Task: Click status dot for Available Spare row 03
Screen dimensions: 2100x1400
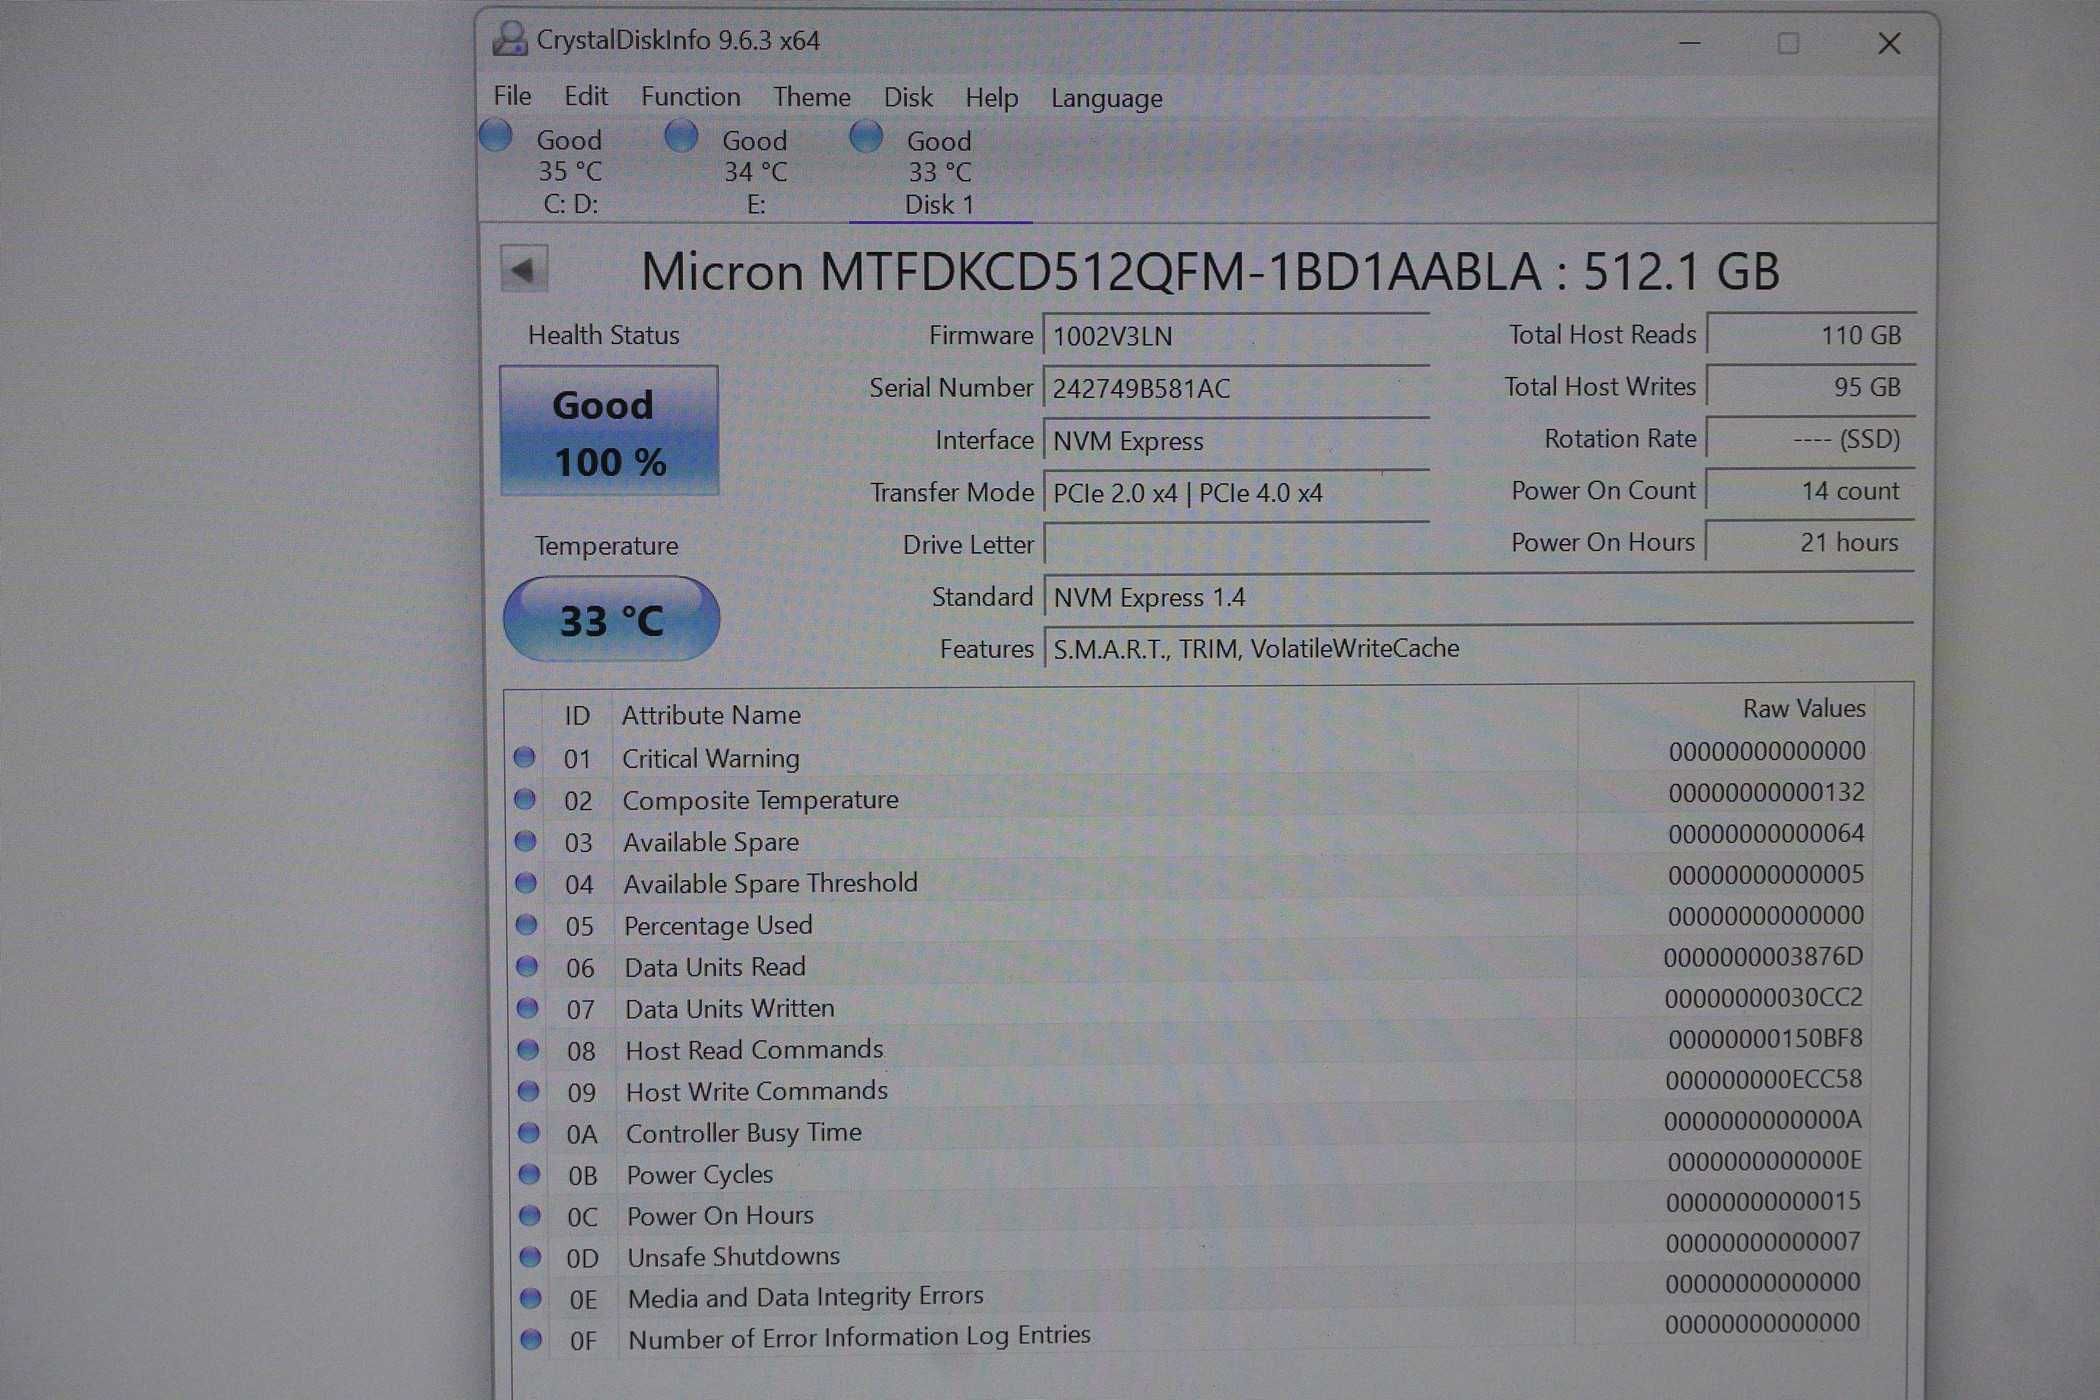Action: coord(525,841)
